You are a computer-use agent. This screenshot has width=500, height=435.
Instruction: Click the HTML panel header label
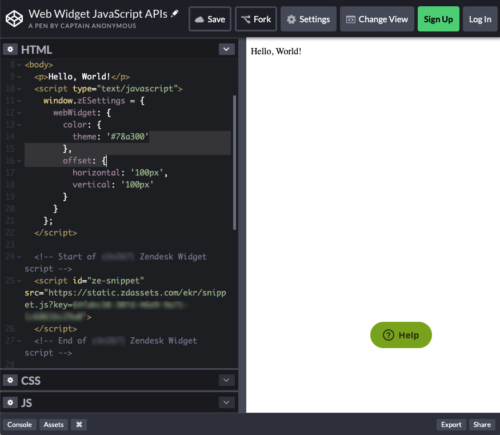point(37,50)
